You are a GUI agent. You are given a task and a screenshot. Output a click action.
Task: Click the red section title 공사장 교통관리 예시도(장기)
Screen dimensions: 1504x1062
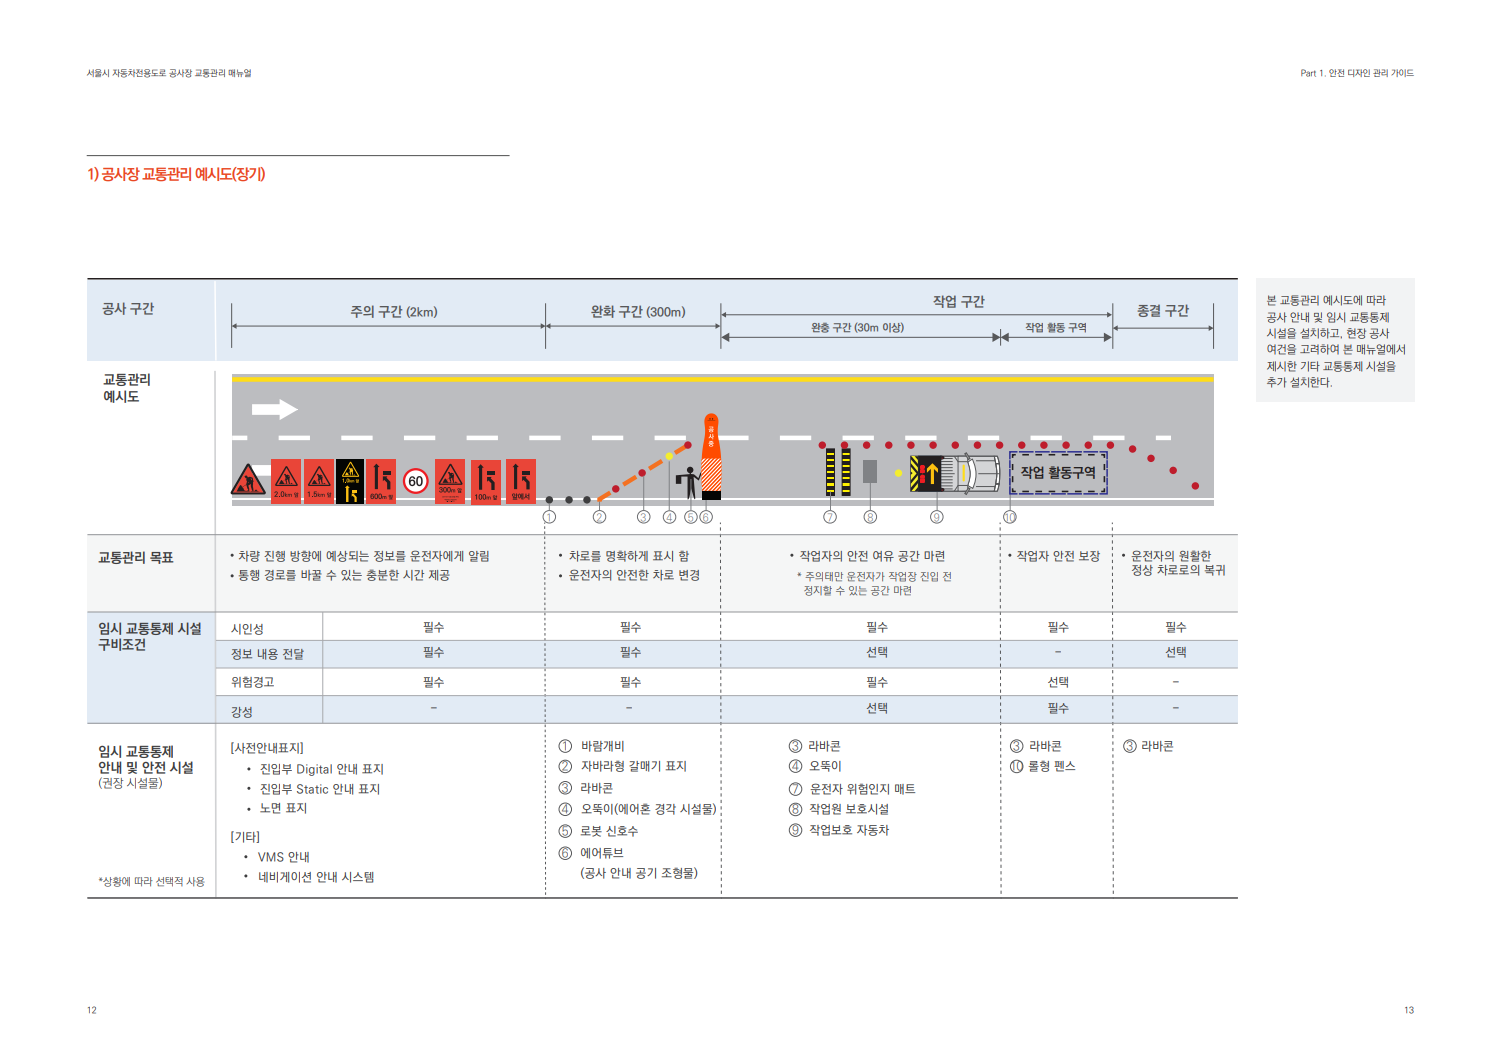(176, 174)
